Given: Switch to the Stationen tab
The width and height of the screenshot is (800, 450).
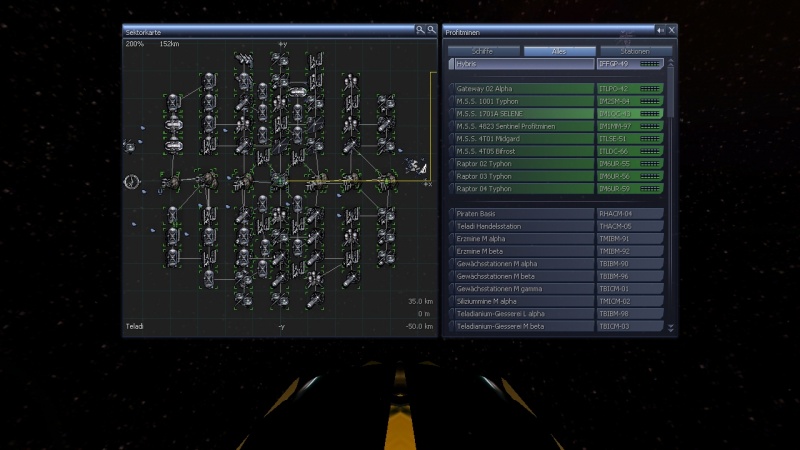Looking at the screenshot, I should [635, 51].
